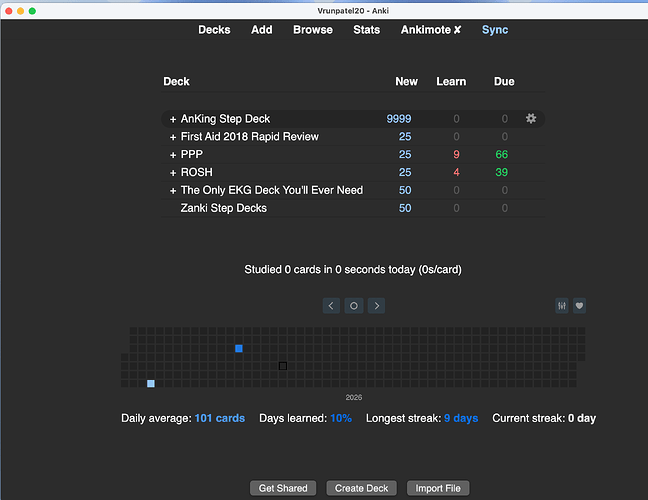
Task: Jump to today in review heatmap
Action: pos(354,306)
